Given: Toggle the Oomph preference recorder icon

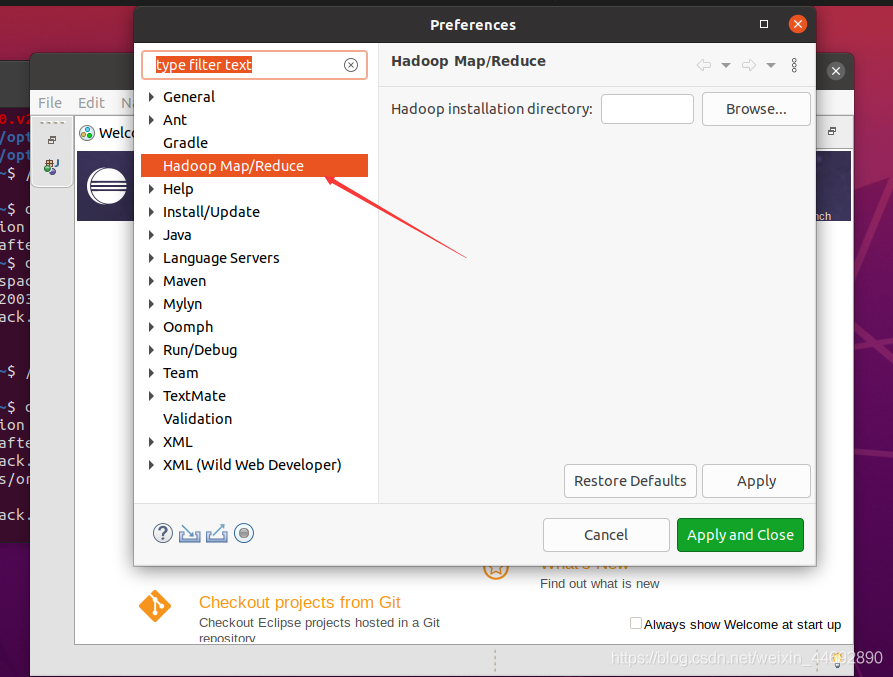Looking at the screenshot, I should click(244, 534).
